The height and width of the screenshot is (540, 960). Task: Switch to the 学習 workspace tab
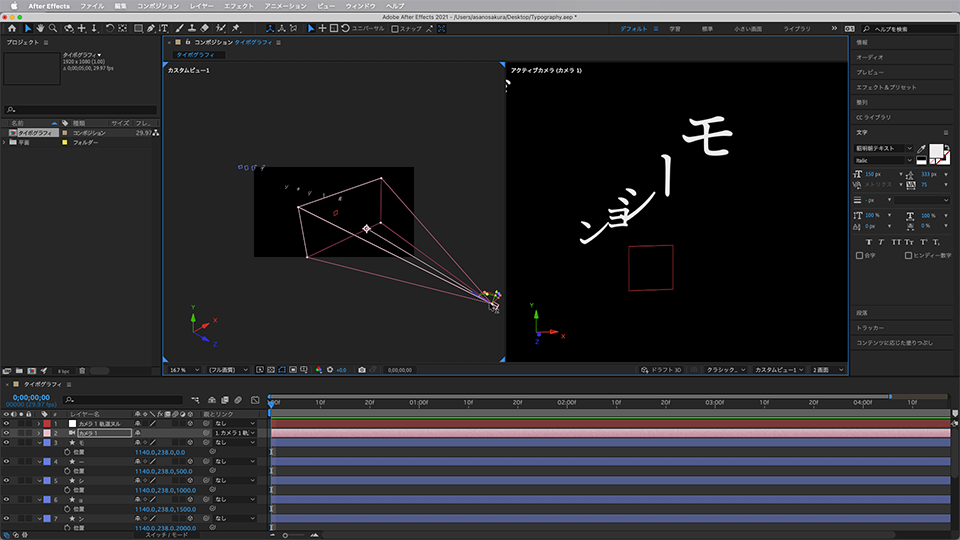tap(677, 28)
